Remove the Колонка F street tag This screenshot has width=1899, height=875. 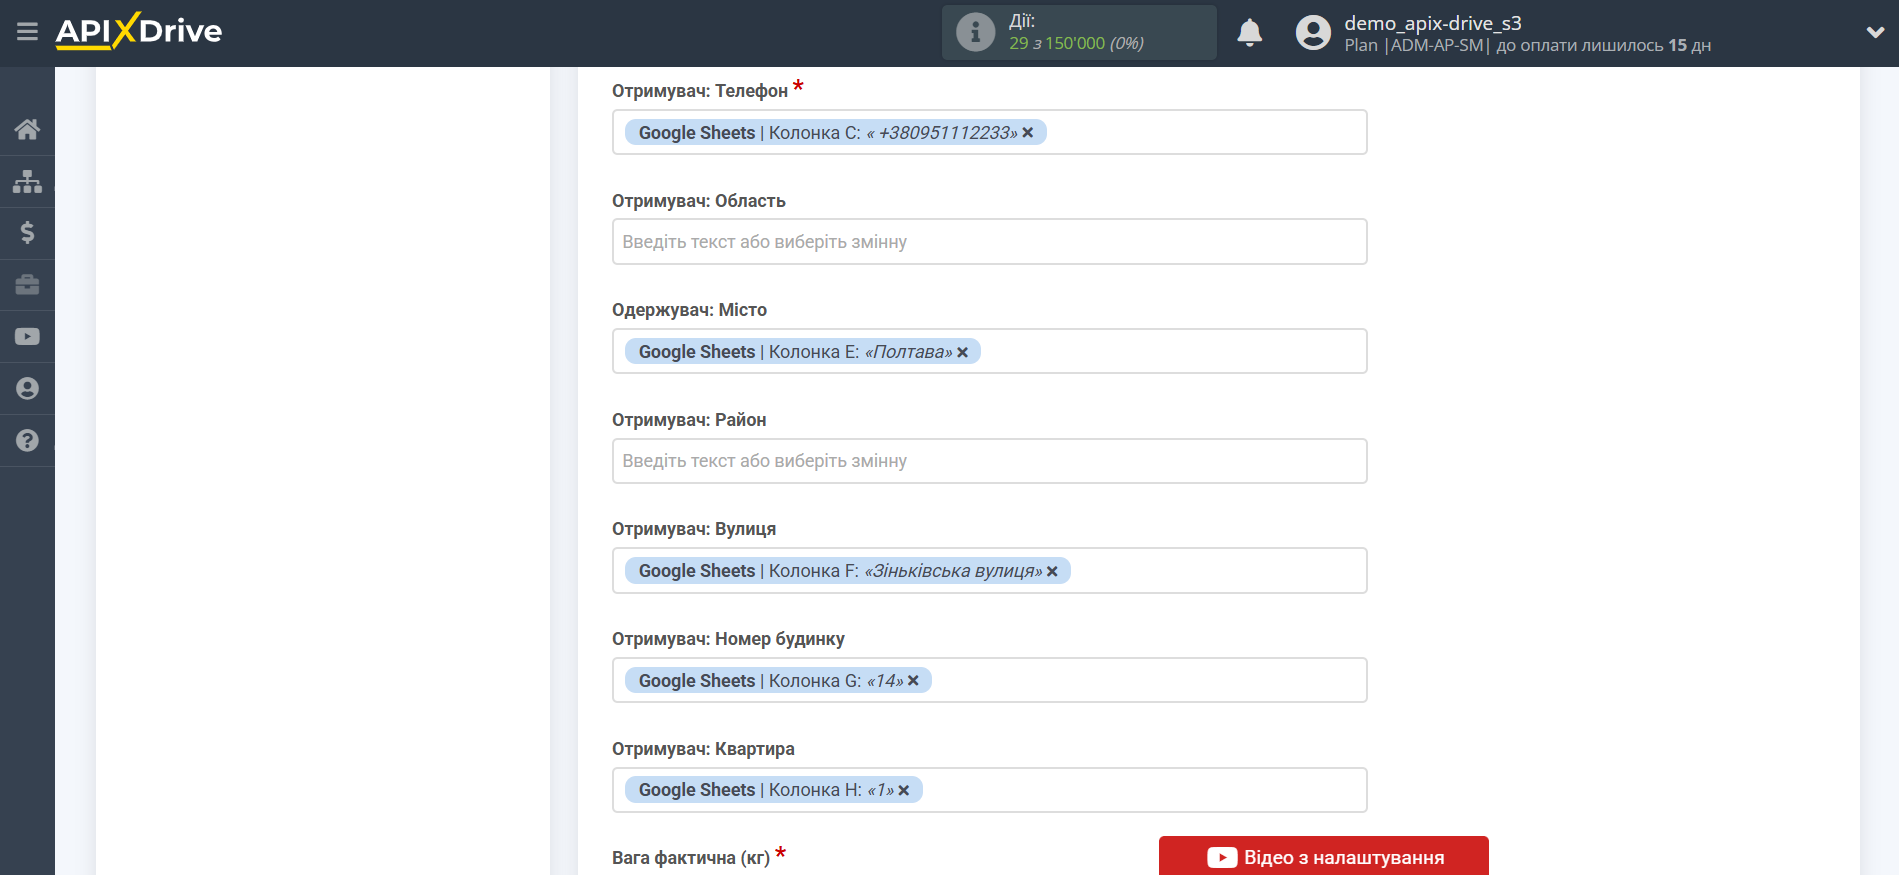tap(1052, 571)
